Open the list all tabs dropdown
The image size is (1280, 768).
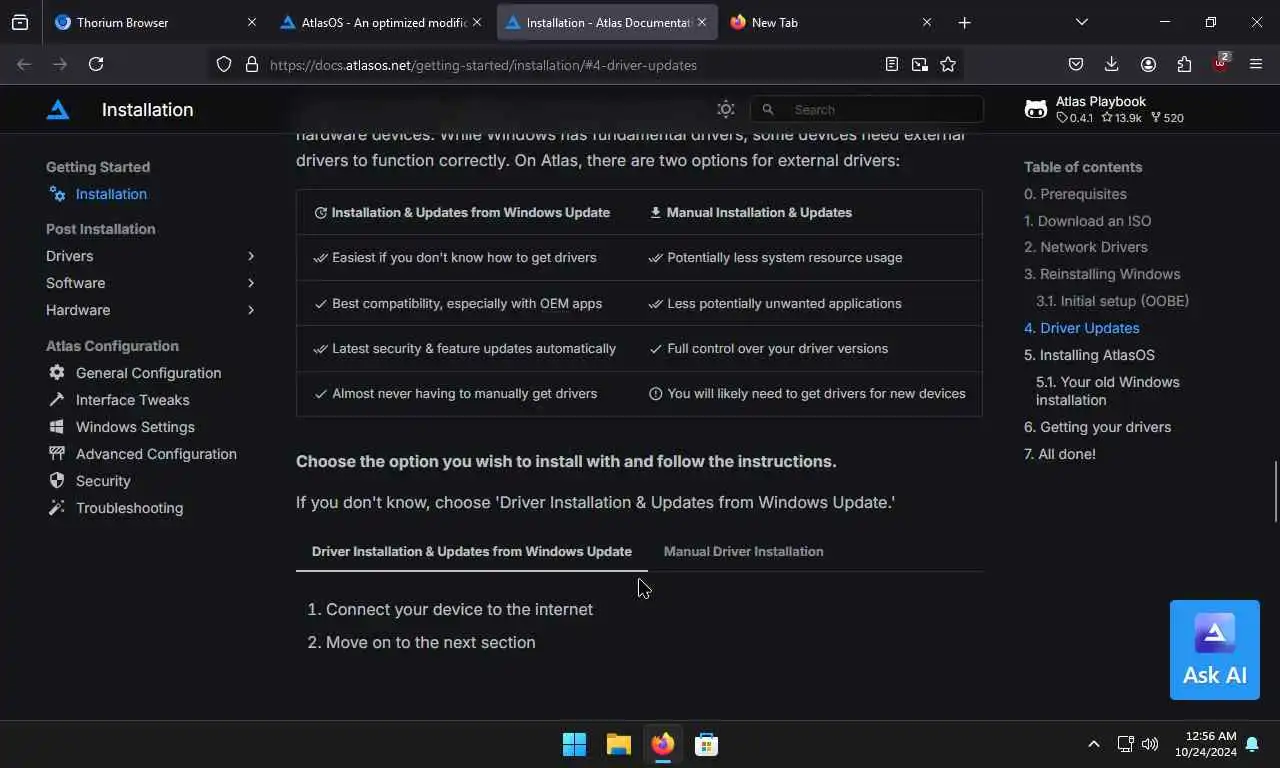(1081, 22)
